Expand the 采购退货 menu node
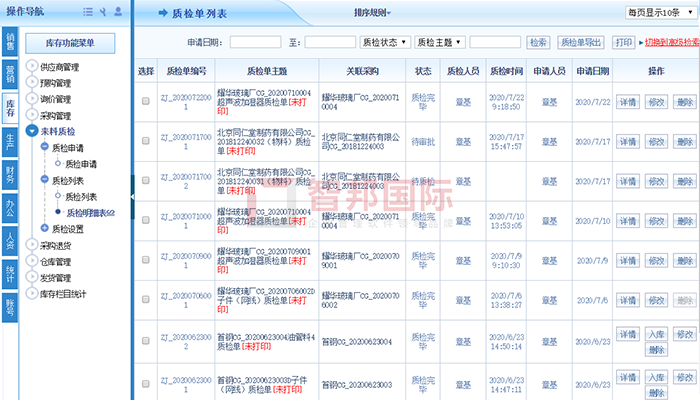This screenshot has width=700, height=400. pos(32,245)
